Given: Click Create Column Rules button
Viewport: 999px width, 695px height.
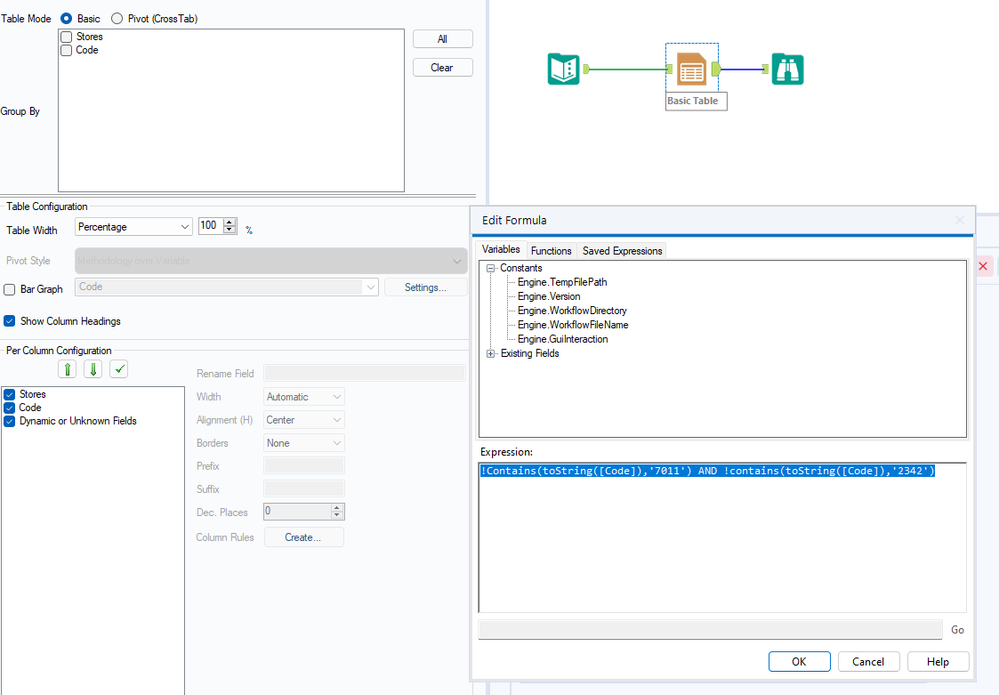Looking at the screenshot, I should click(303, 537).
